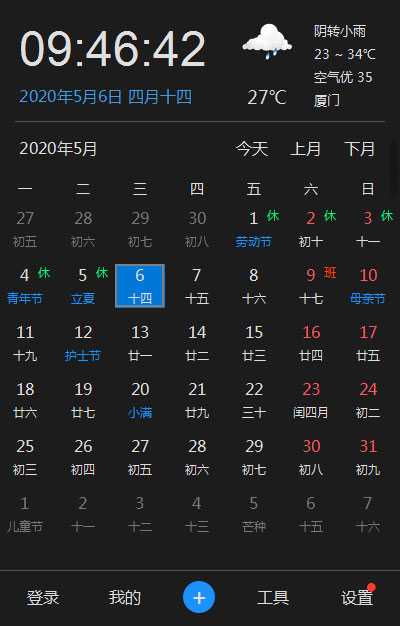Select May 3 十一 holiday
This screenshot has height=626, width=400.
pos(368,229)
